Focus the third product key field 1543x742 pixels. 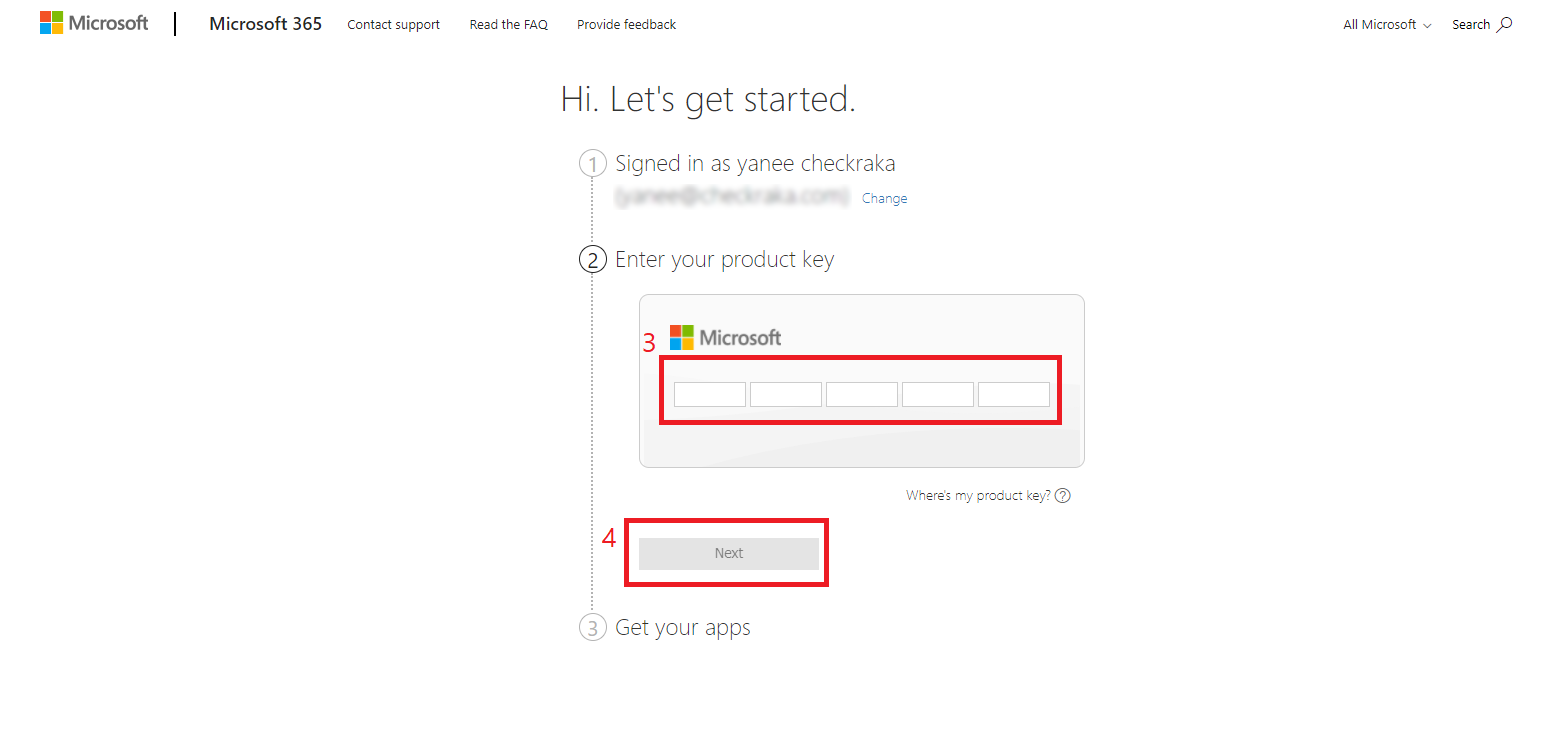[862, 395]
